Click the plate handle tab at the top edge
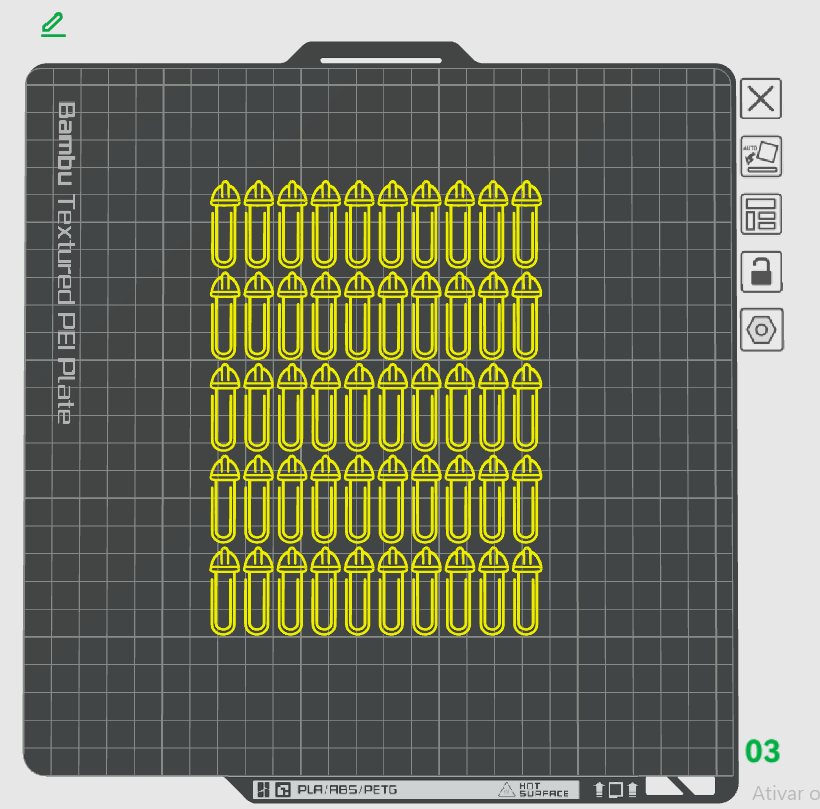 [381, 54]
